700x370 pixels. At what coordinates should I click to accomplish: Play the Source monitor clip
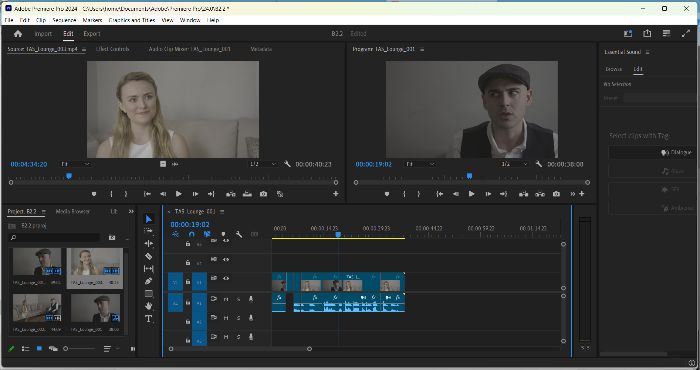pos(179,194)
